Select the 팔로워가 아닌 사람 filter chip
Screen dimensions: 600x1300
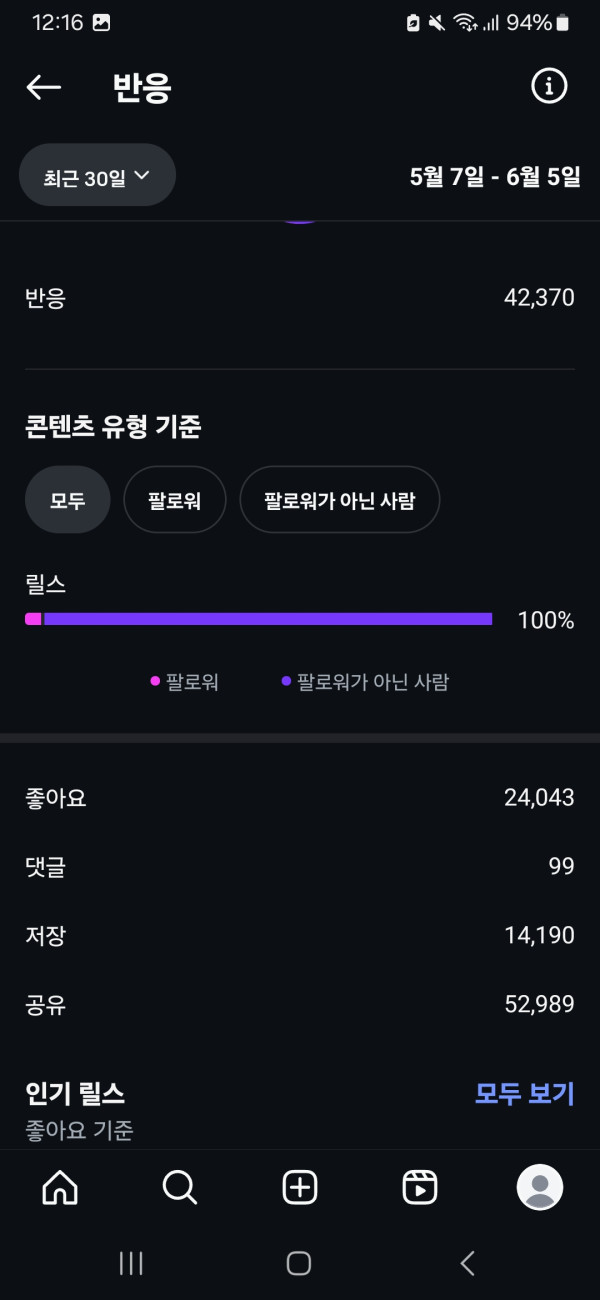(339, 500)
